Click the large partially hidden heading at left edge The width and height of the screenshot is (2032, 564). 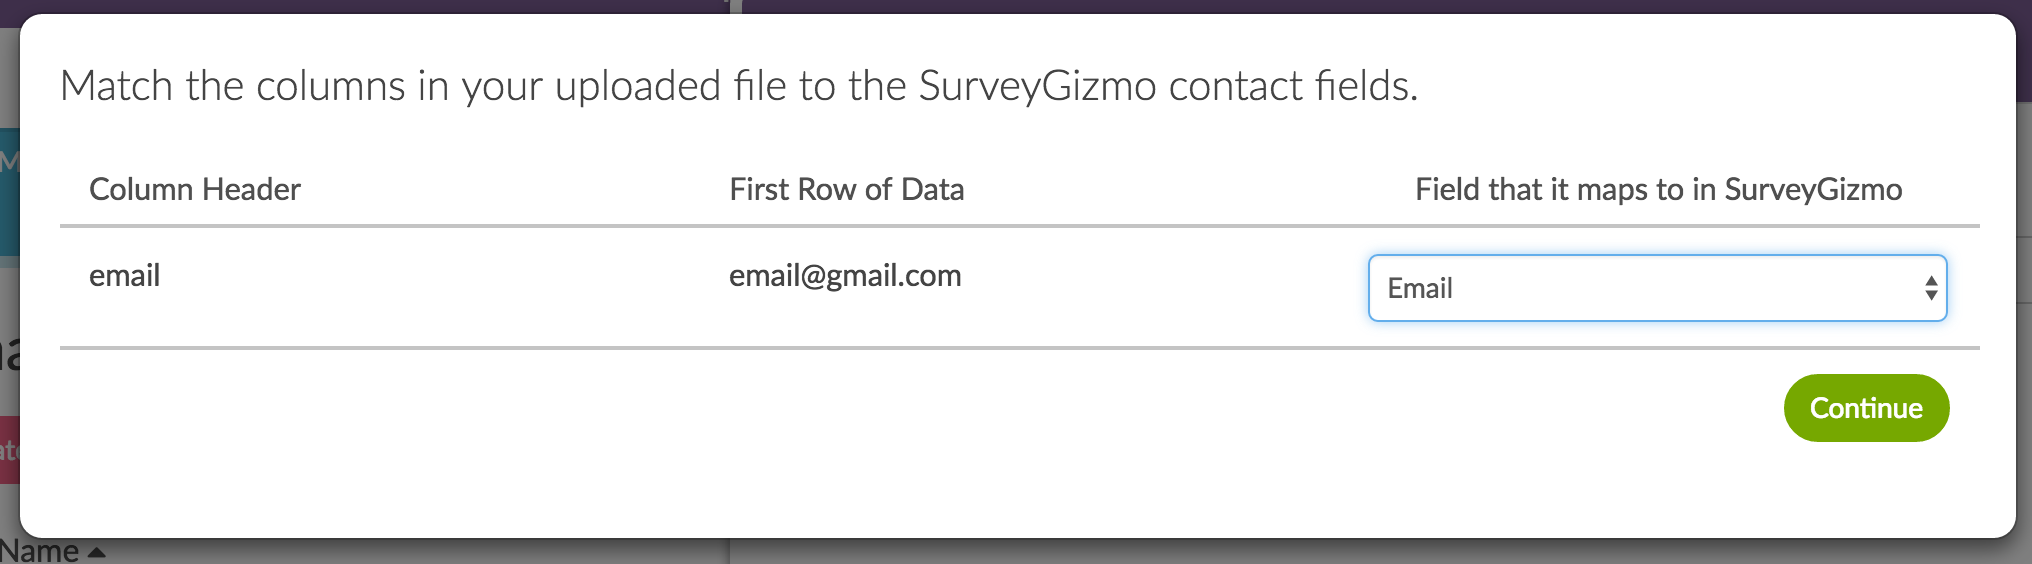click(9, 352)
